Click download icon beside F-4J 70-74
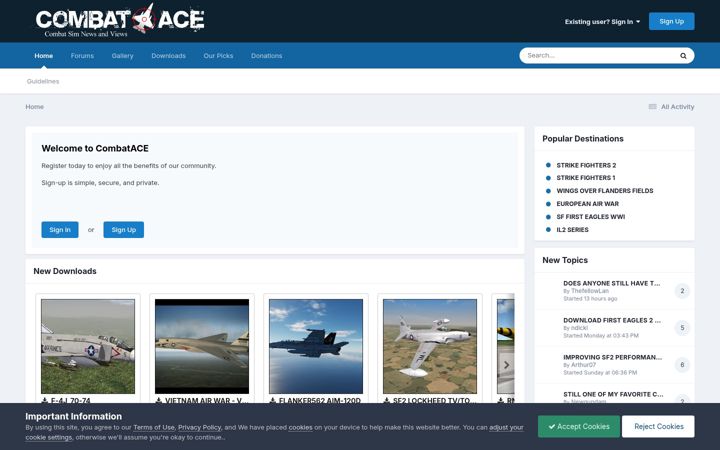 [45, 400]
